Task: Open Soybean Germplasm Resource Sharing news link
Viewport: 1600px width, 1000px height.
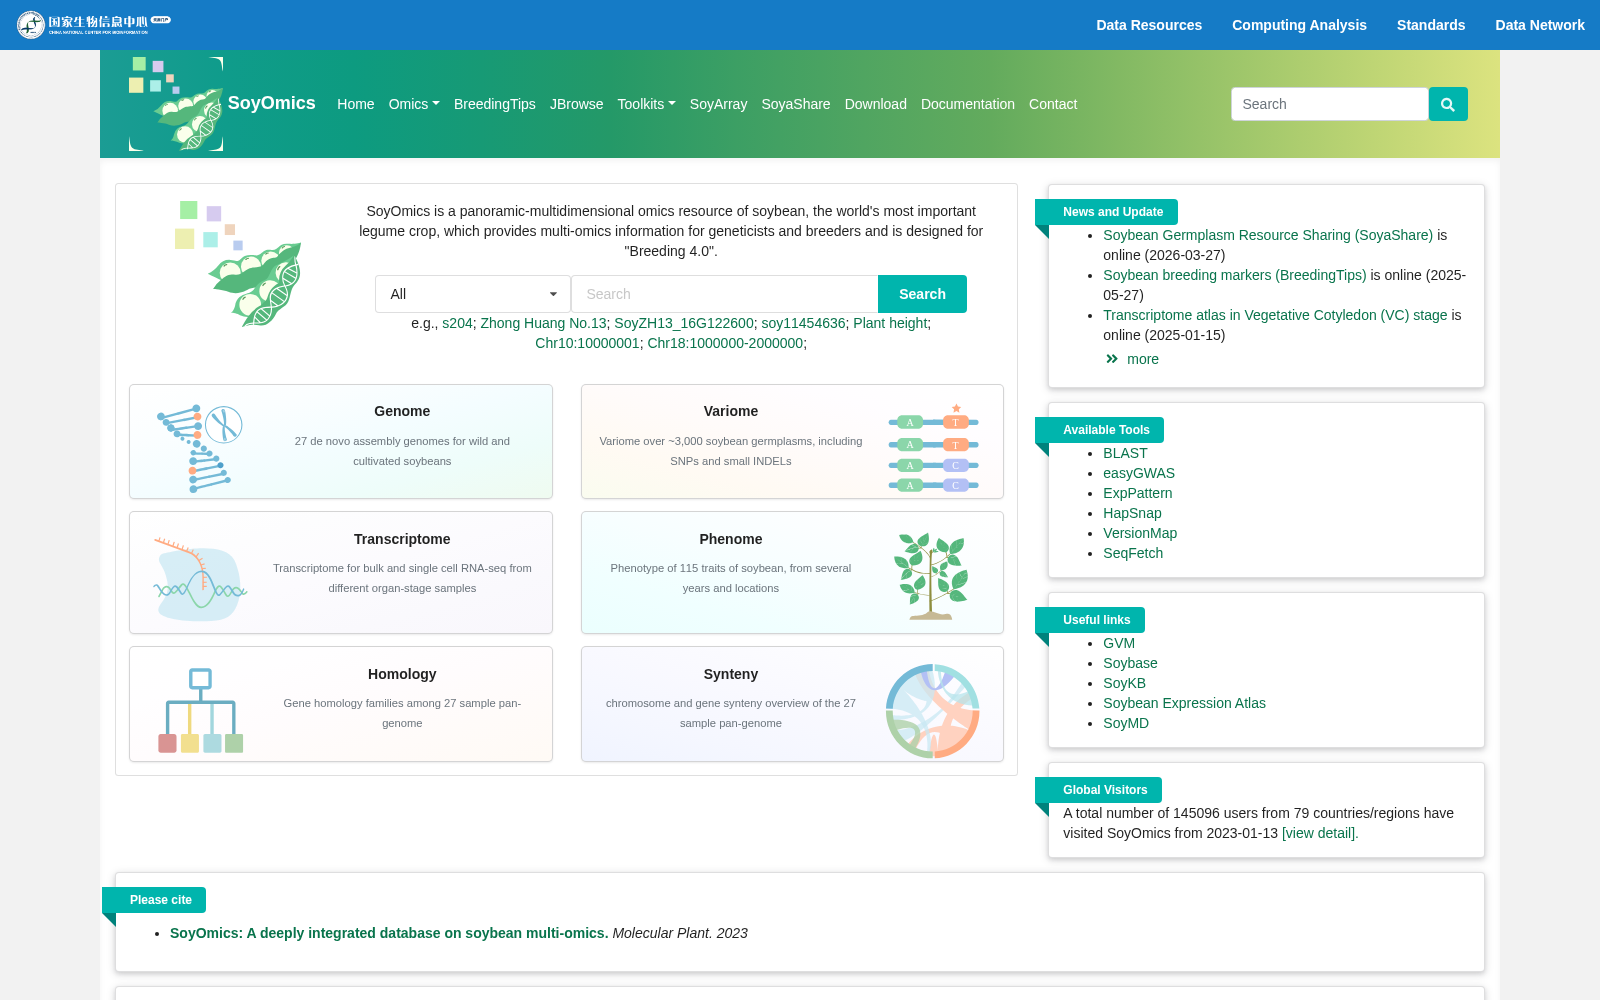Action: [x=1268, y=235]
